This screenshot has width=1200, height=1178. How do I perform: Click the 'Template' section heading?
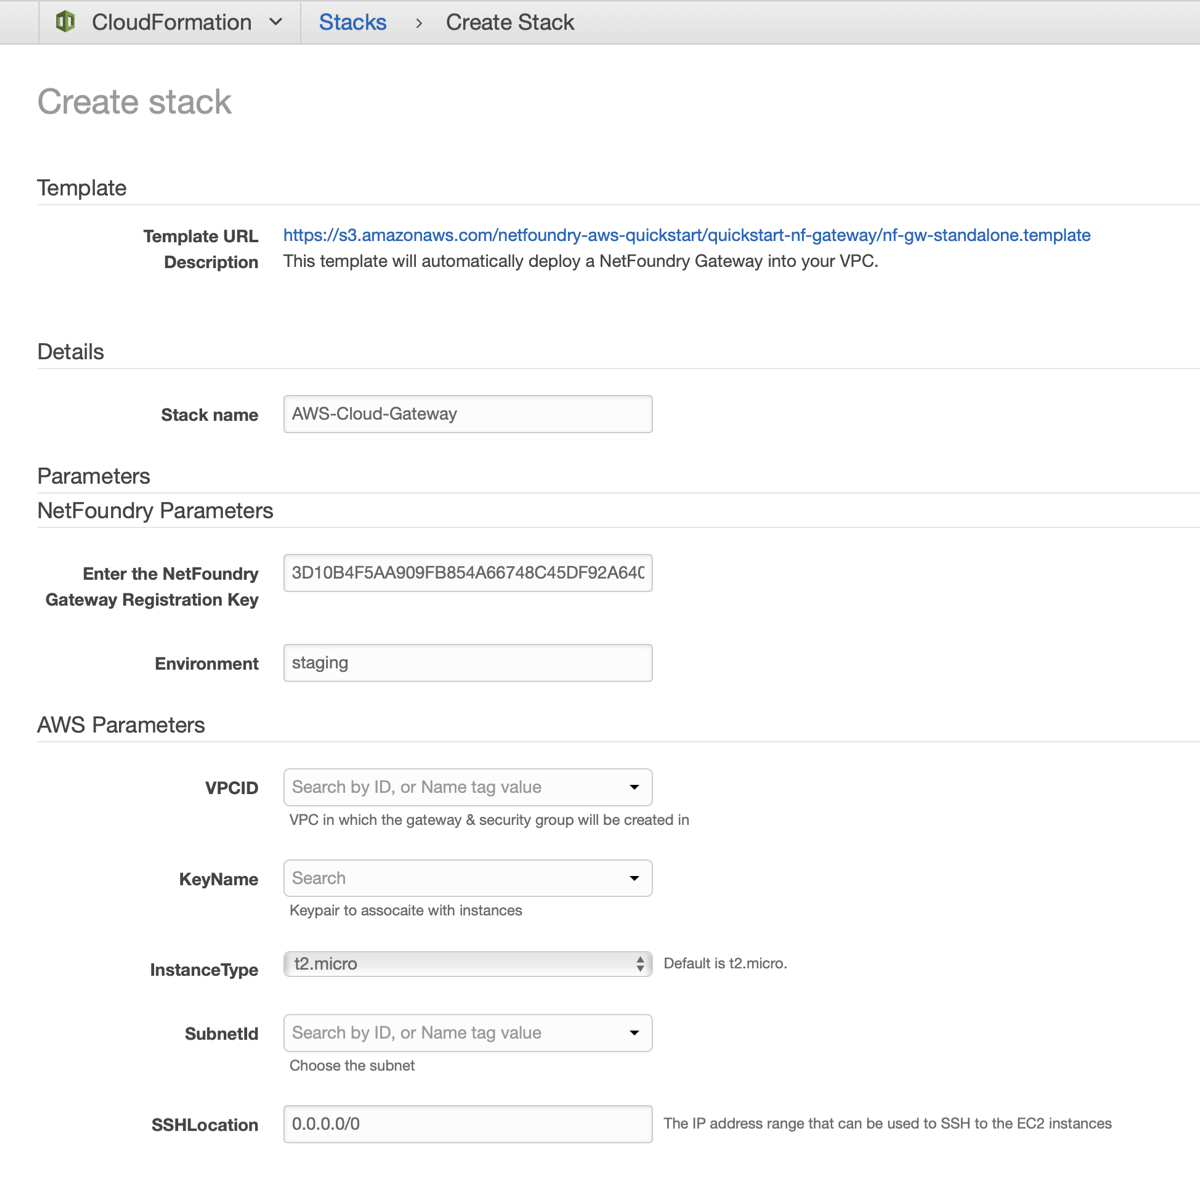point(82,188)
